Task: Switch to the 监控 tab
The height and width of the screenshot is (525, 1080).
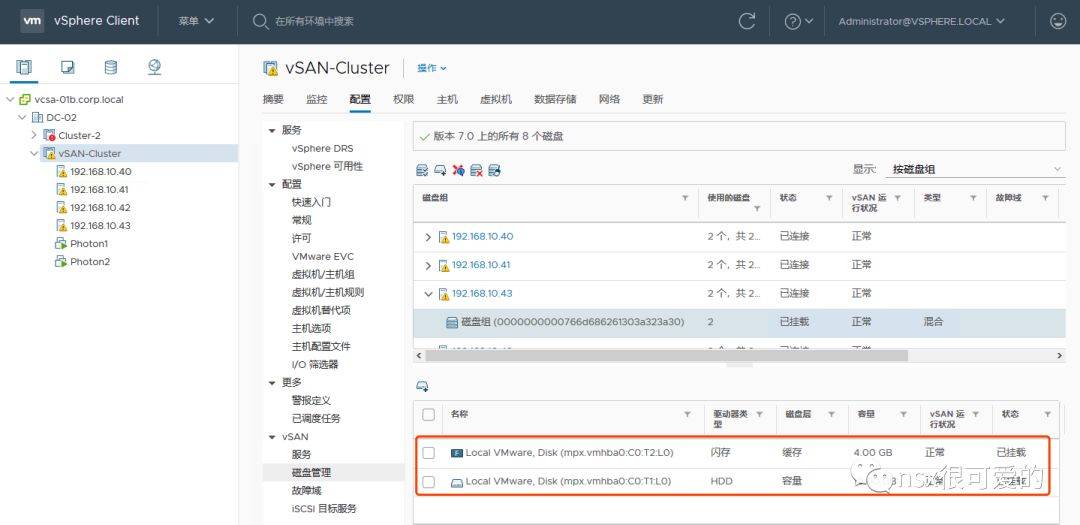Action: click(316, 99)
